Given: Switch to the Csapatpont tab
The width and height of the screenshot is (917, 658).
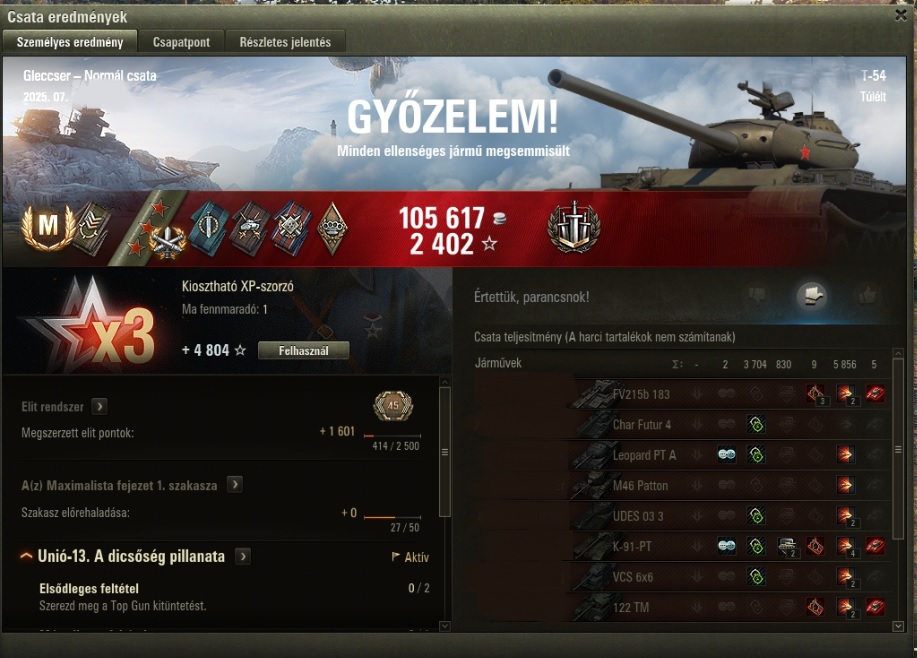Looking at the screenshot, I should point(181,42).
